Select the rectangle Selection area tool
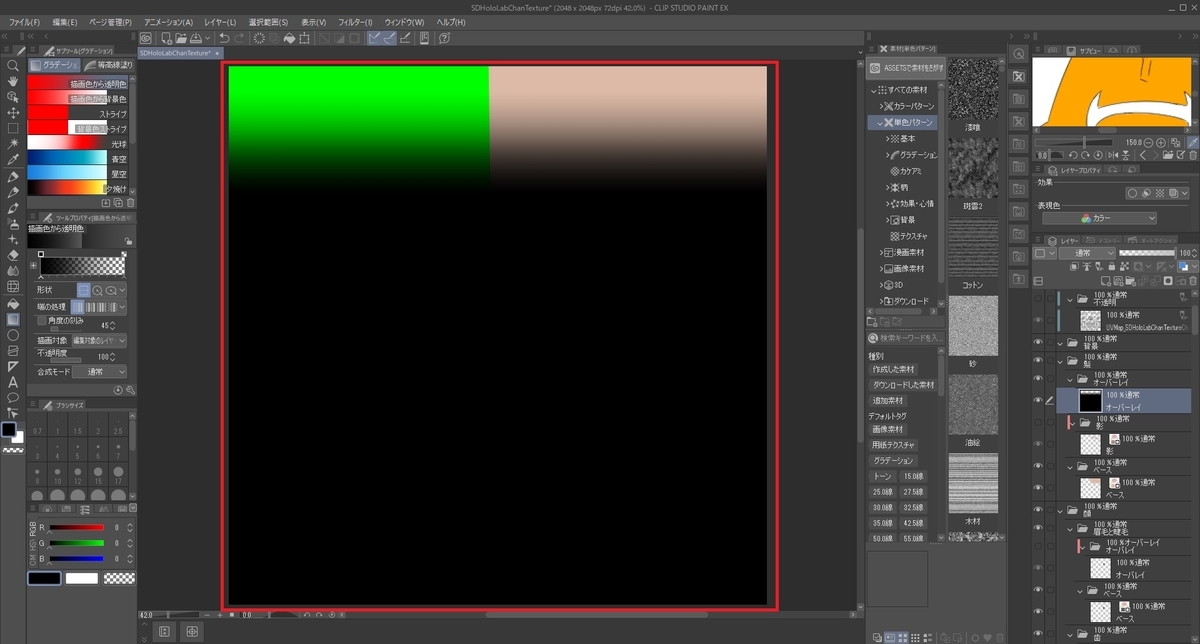1200x644 pixels. [13, 129]
